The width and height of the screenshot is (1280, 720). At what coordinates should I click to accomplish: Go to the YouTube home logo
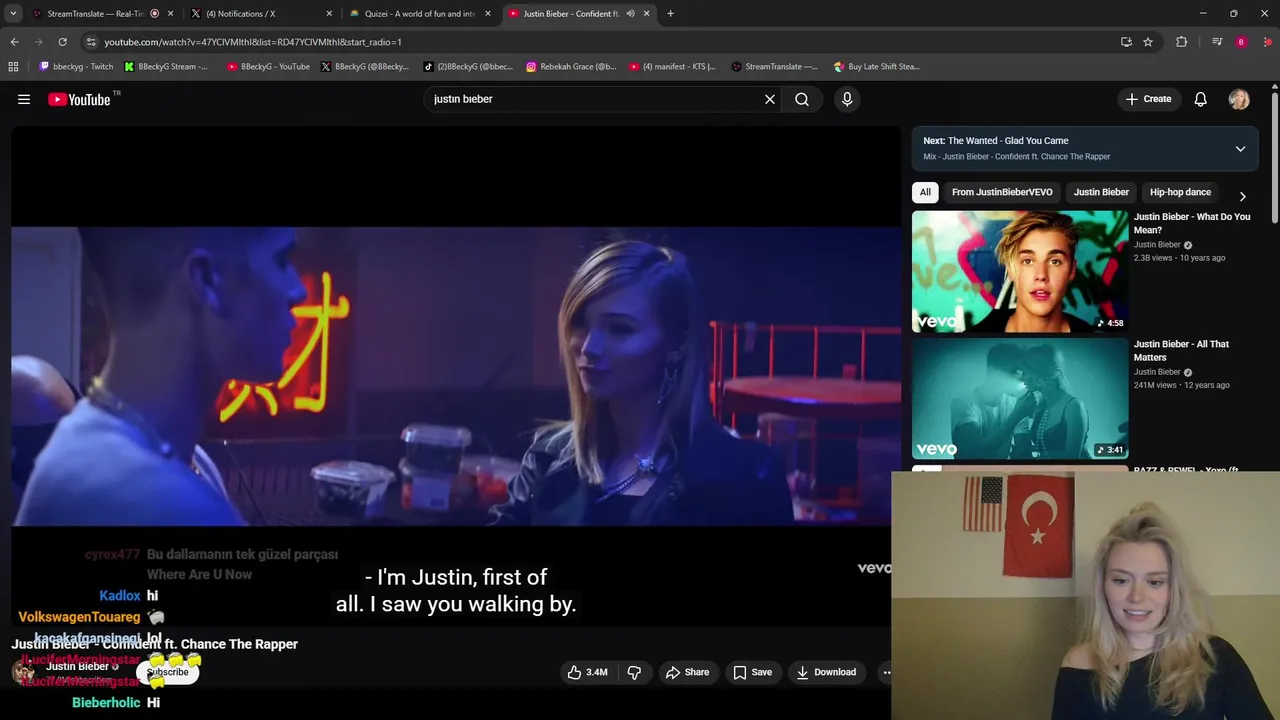click(79, 99)
